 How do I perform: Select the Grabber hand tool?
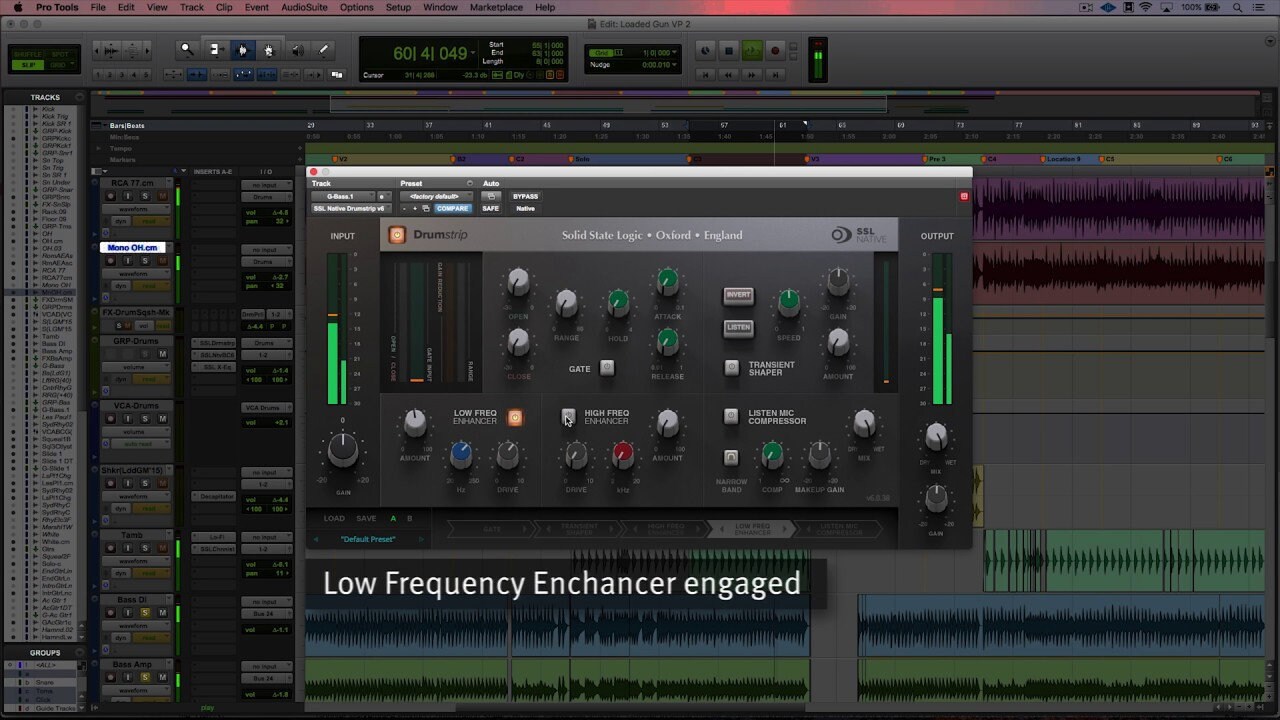coord(268,49)
